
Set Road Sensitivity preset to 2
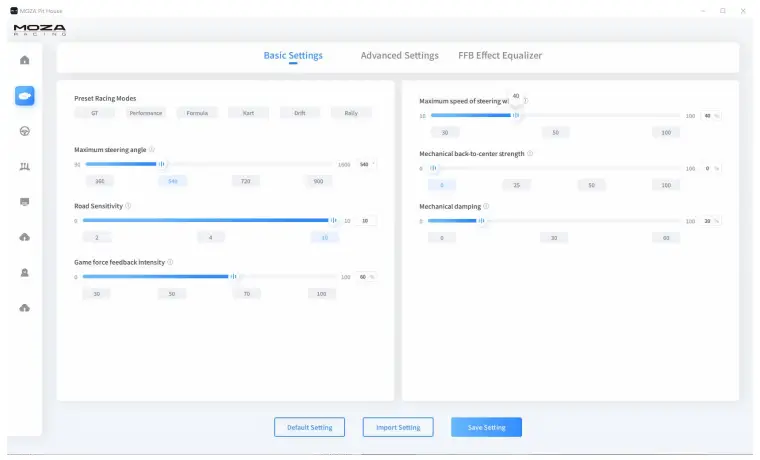pos(96,237)
